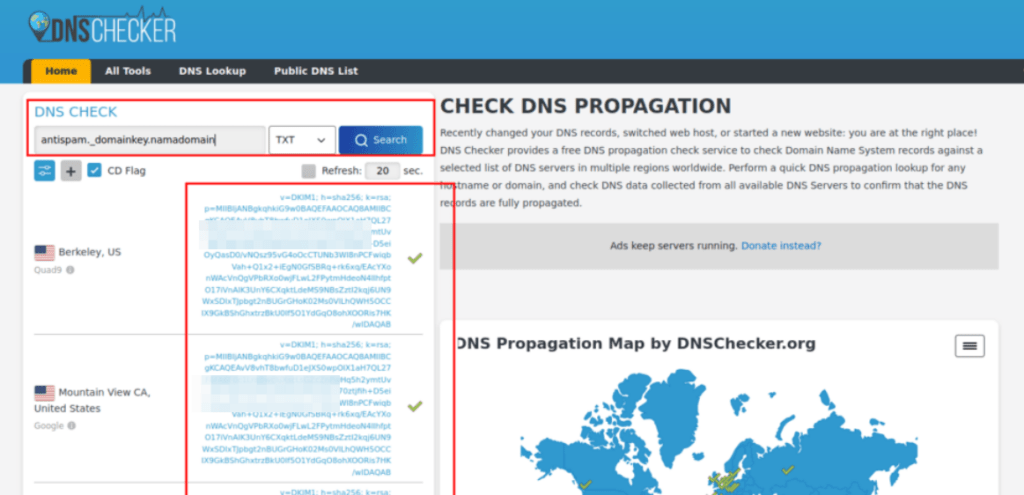Click the Quad9 info icon
This screenshot has height=495, width=1024.
click(x=70, y=269)
